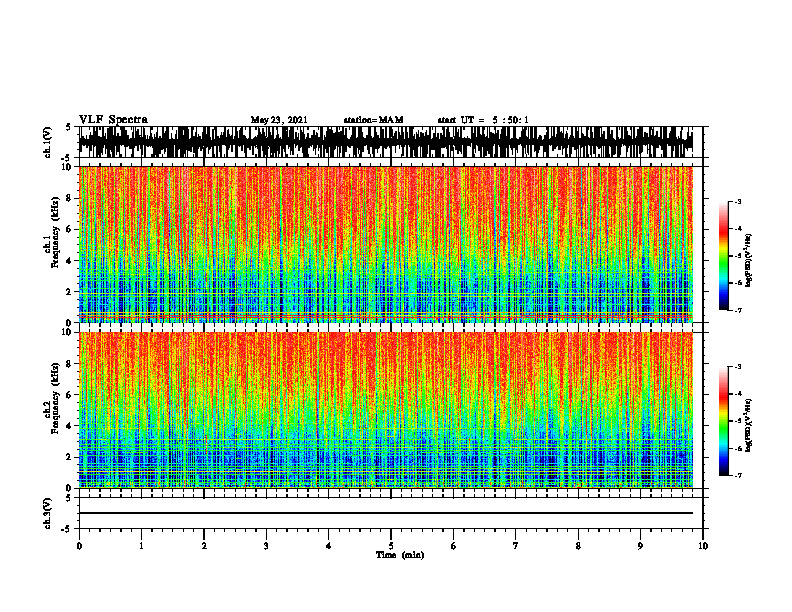Click the "May 23, 2021" date label
Viewport: 792px width, 612px height.
click(x=279, y=120)
